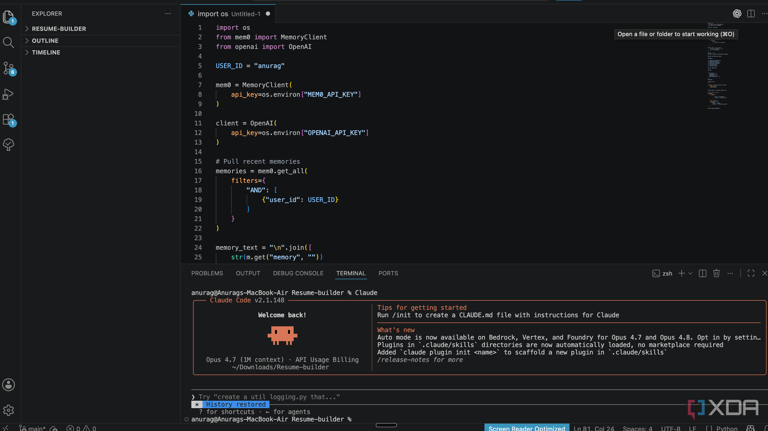Click line number 24 in the gutter
768x431 pixels.
point(198,247)
